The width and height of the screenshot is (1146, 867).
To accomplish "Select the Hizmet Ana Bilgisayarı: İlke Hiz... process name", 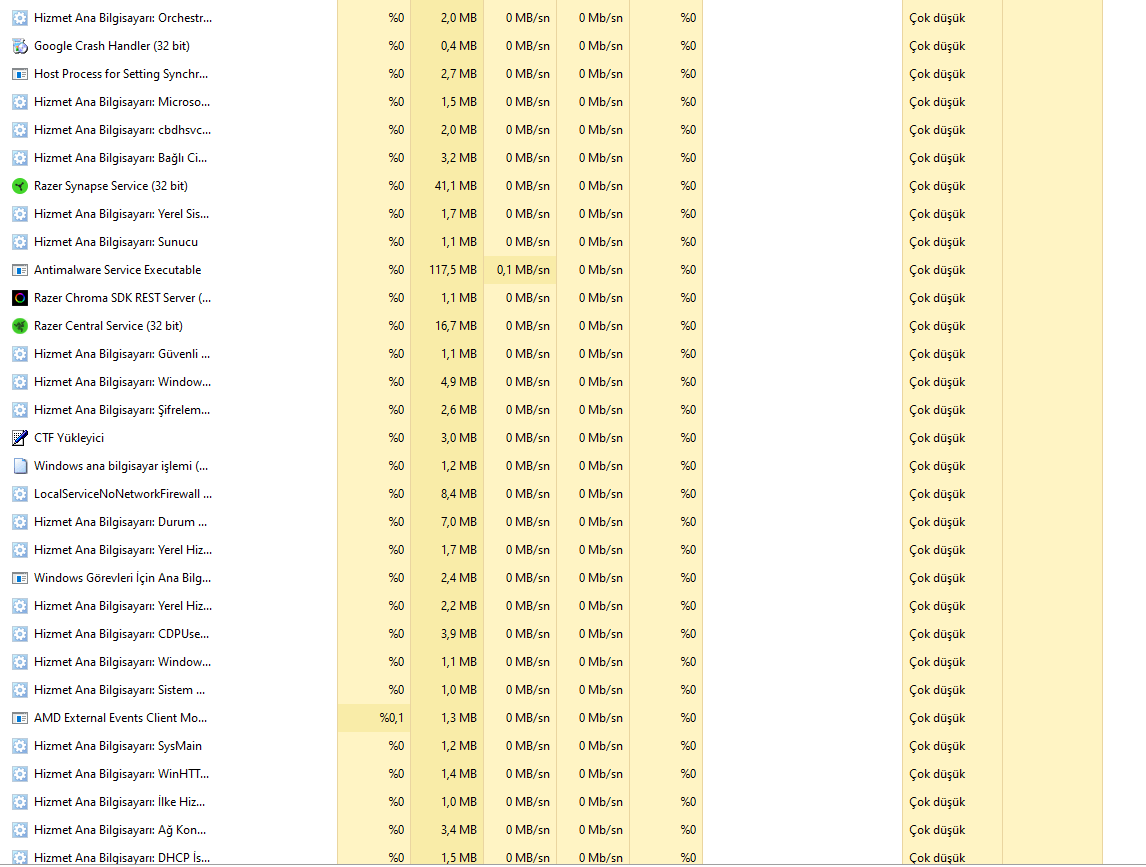I will coord(119,802).
